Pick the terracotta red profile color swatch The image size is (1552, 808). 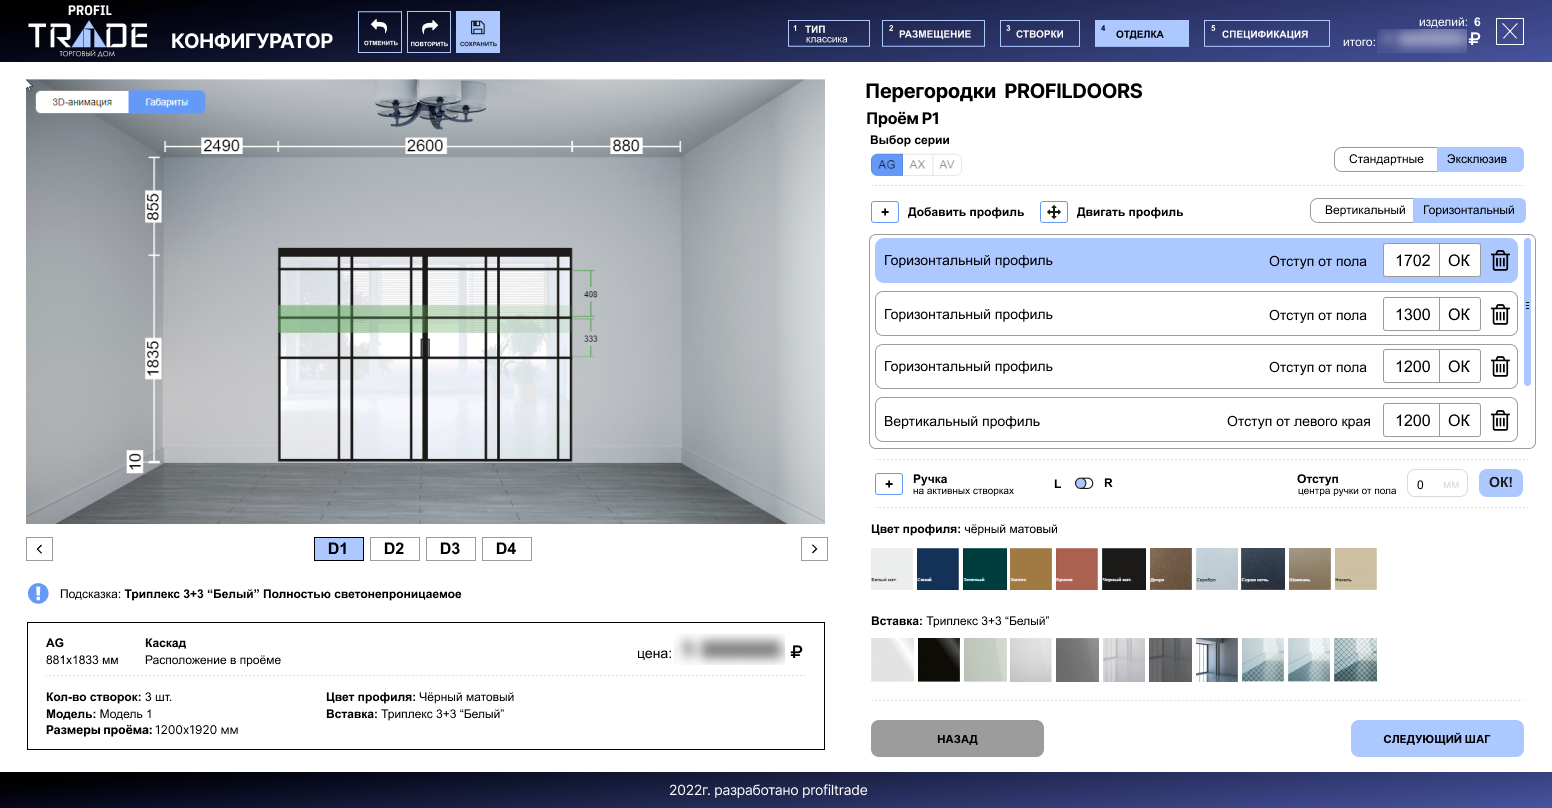pos(1077,569)
